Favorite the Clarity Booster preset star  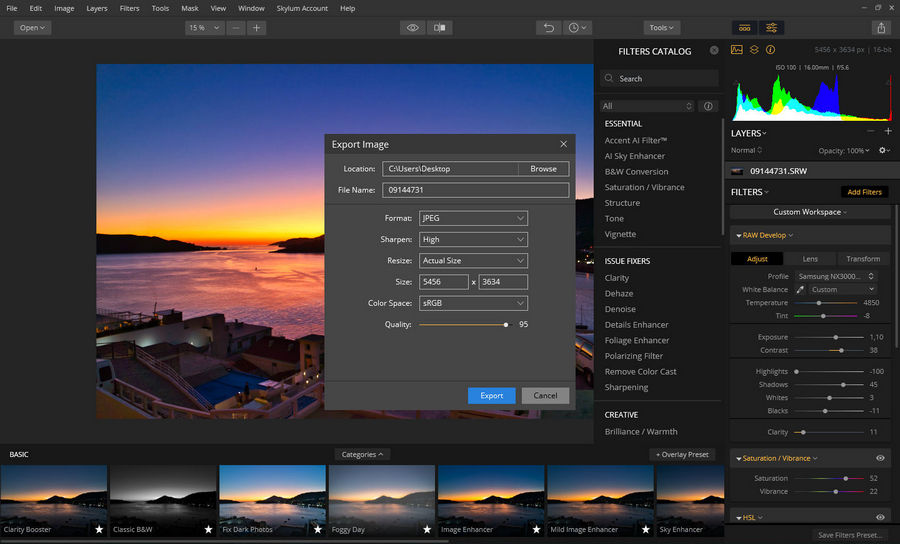coord(99,529)
